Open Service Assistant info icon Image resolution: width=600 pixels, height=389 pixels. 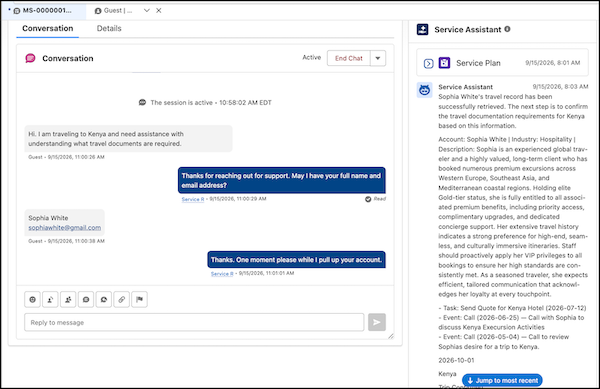pos(507,29)
